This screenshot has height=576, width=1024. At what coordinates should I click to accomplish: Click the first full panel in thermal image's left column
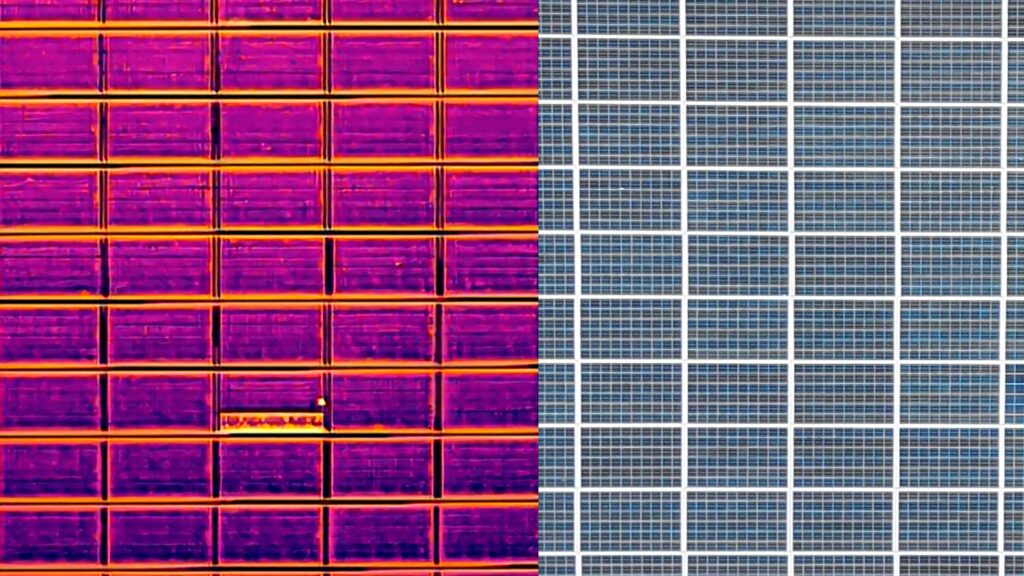[x=50, y=62]
